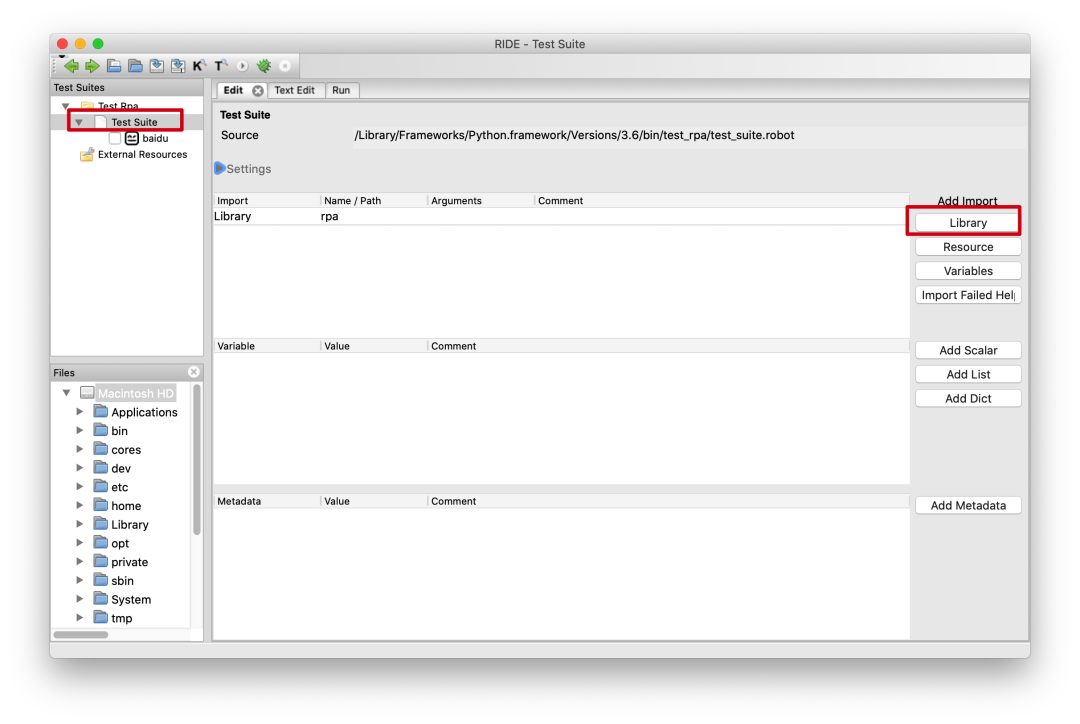
Task: Open directory folder toolbar icon
Action: click(x=136, y=66)
